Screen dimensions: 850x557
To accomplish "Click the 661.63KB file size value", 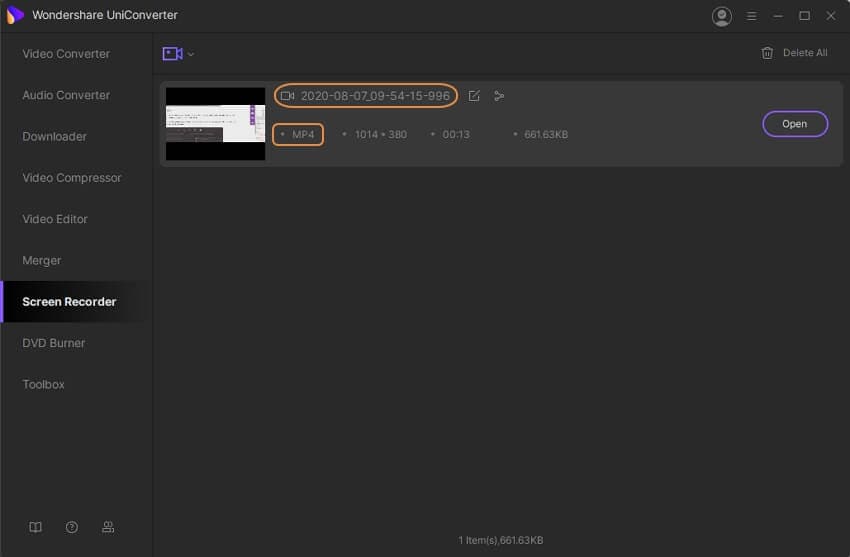I will (546, 134).
